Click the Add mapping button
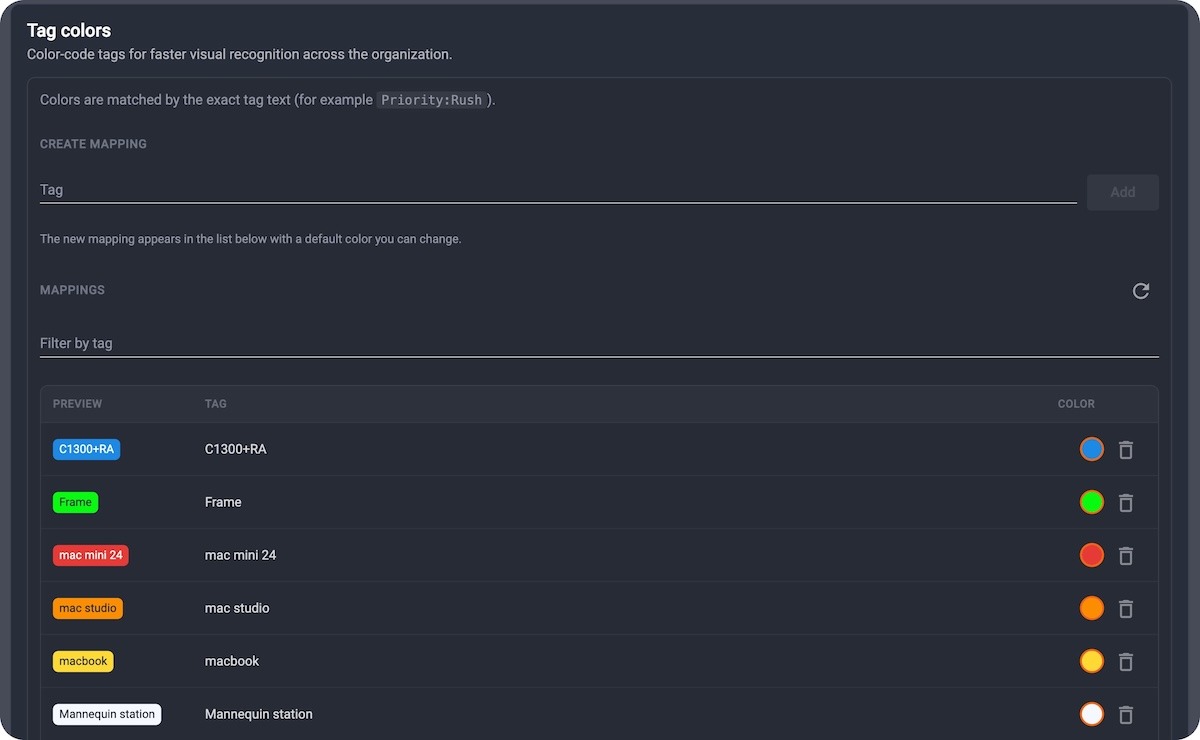Screen dimensions: 1200x740 pos(1123,192)
